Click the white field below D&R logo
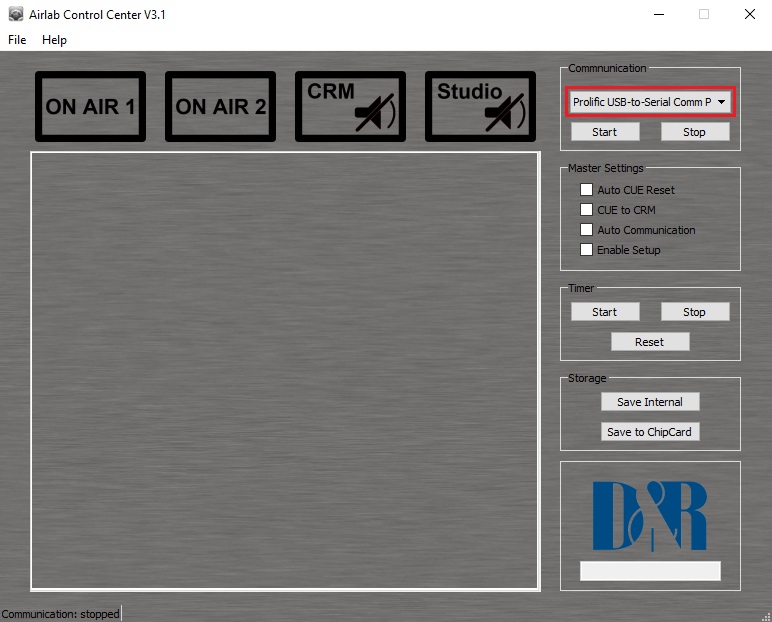 pyautogui.click(x=650, y=571)
